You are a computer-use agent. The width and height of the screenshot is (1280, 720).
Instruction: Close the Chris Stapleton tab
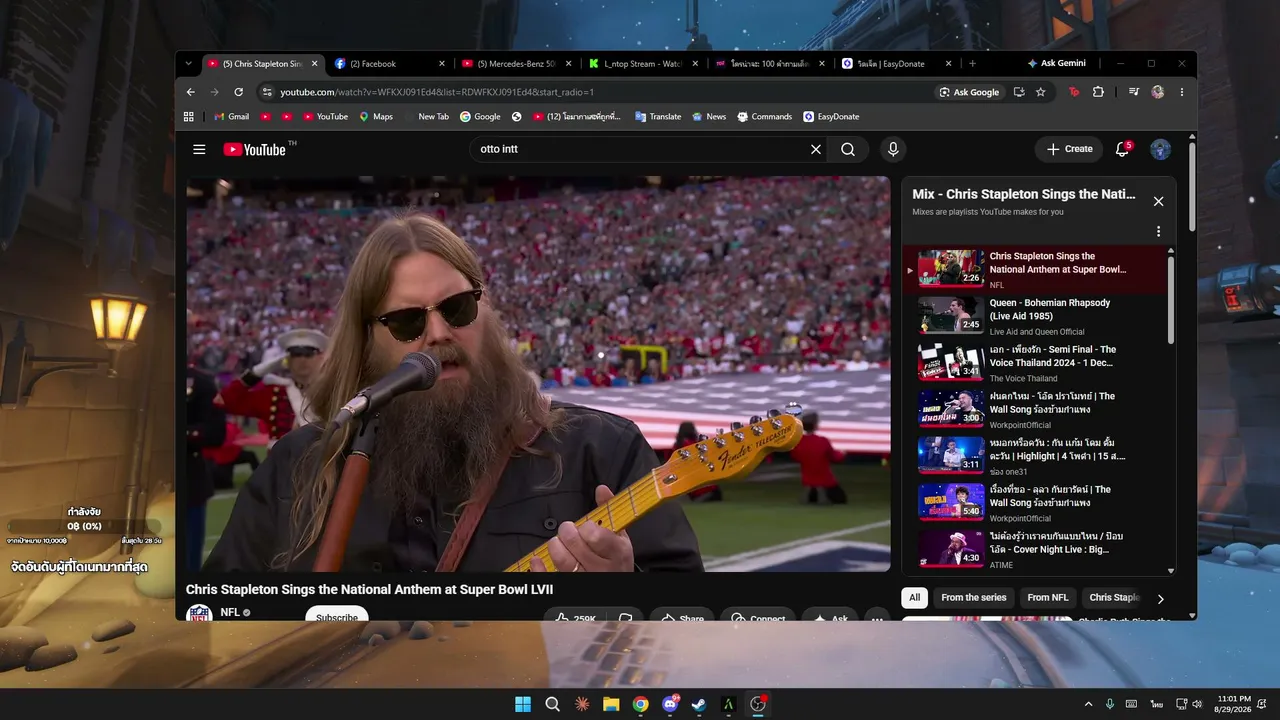pos(314,63)
